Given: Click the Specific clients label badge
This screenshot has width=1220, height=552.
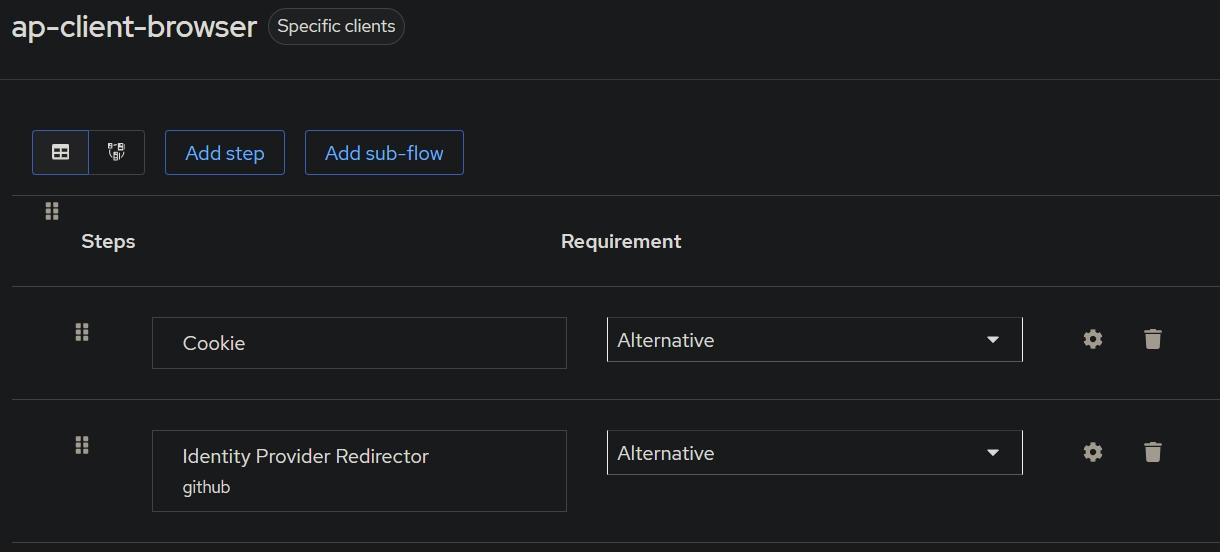Looking at the screenshot, I should 336,26.
